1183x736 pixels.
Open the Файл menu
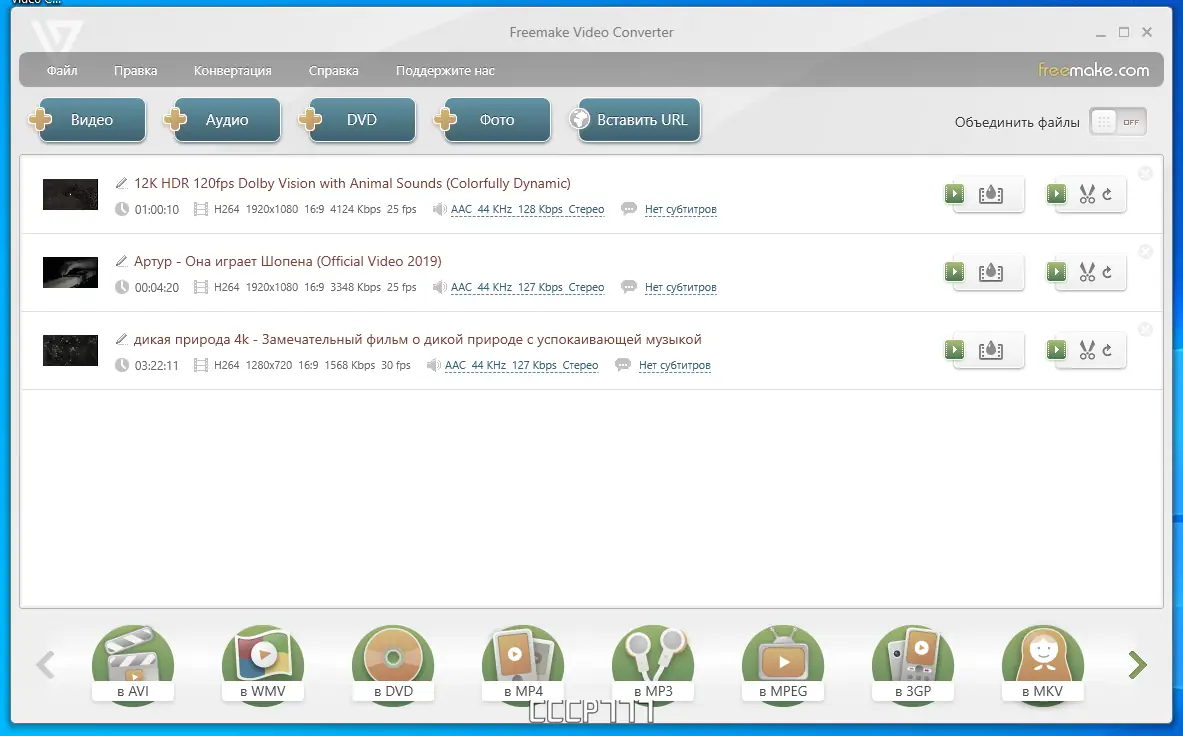(62, 70)
